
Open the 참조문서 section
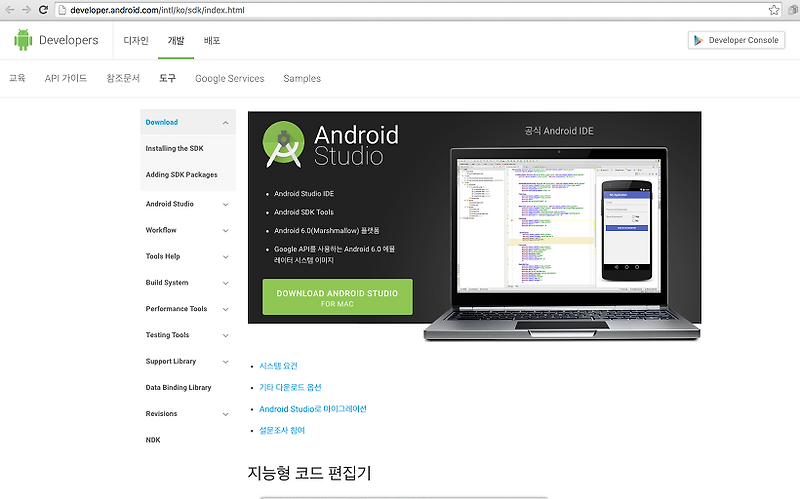(122, 78)
